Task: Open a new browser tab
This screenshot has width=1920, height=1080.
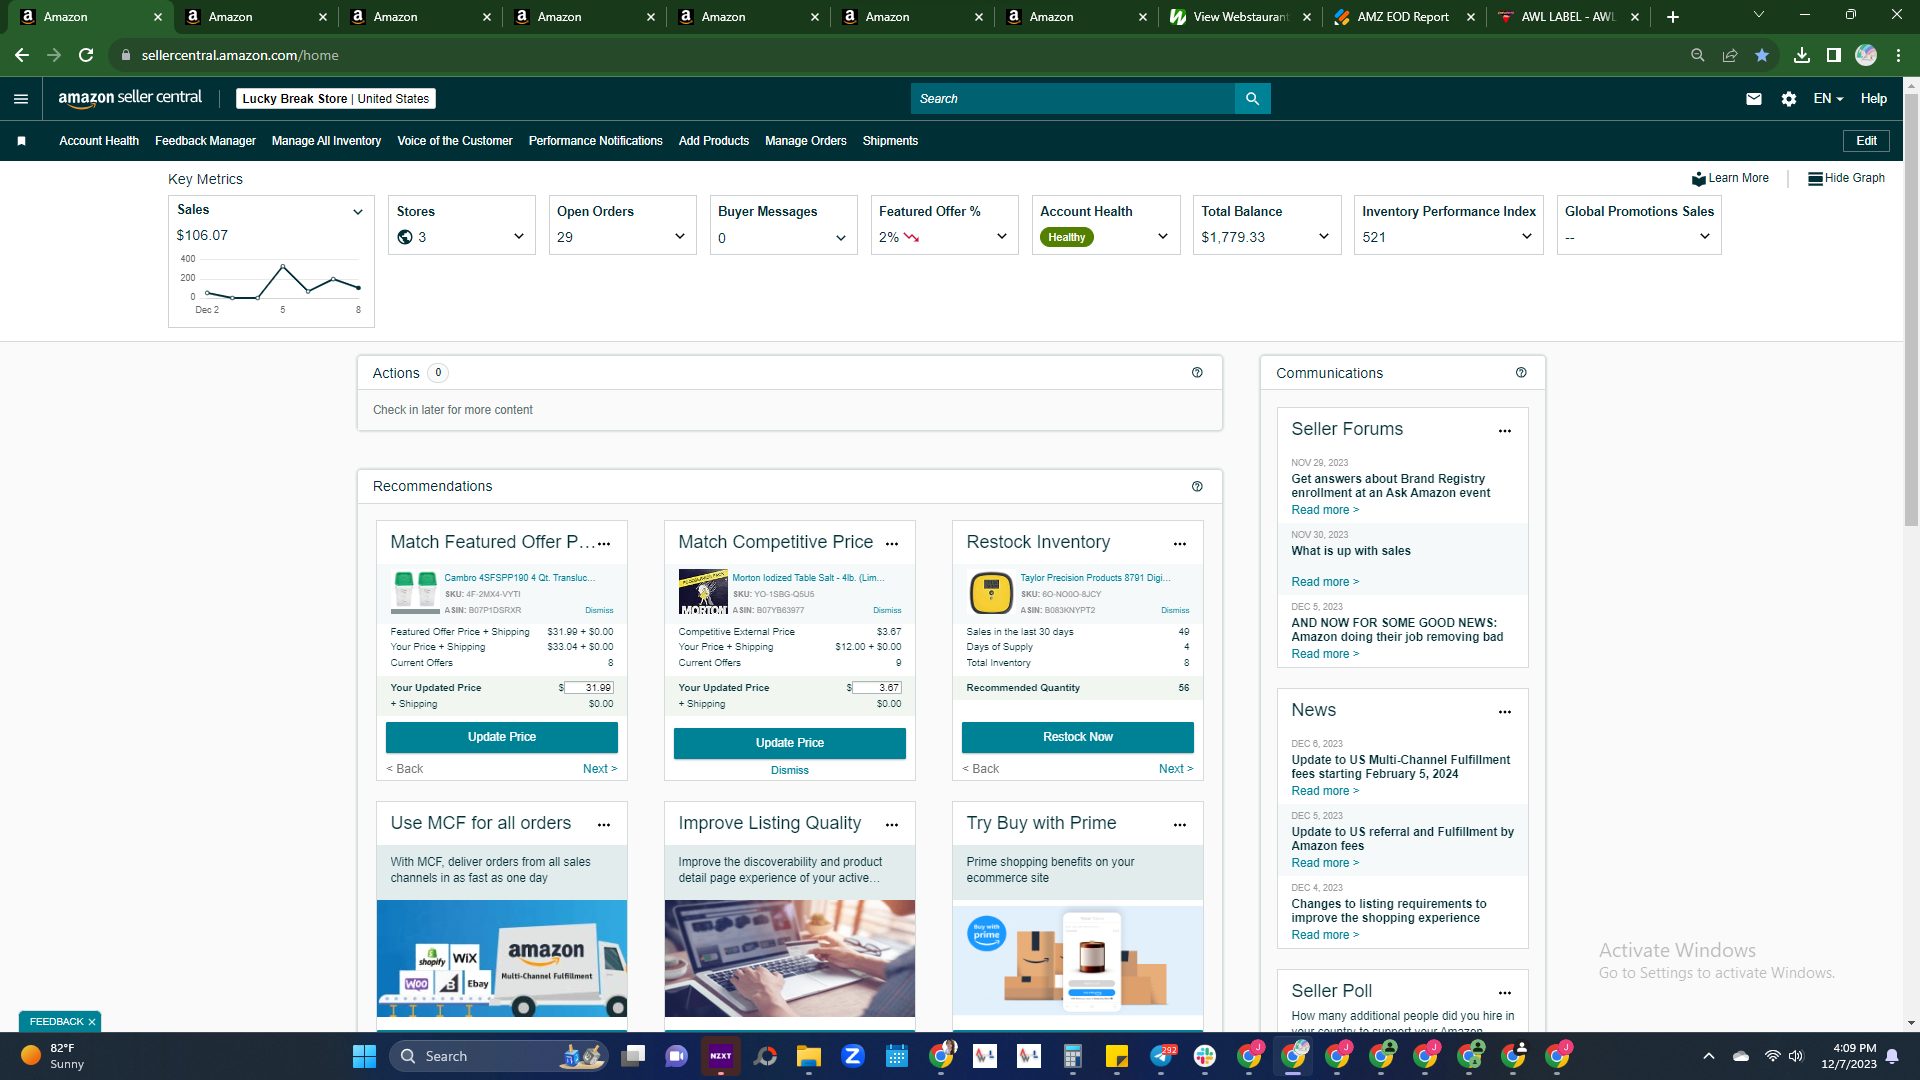Action: point(1673,17)
